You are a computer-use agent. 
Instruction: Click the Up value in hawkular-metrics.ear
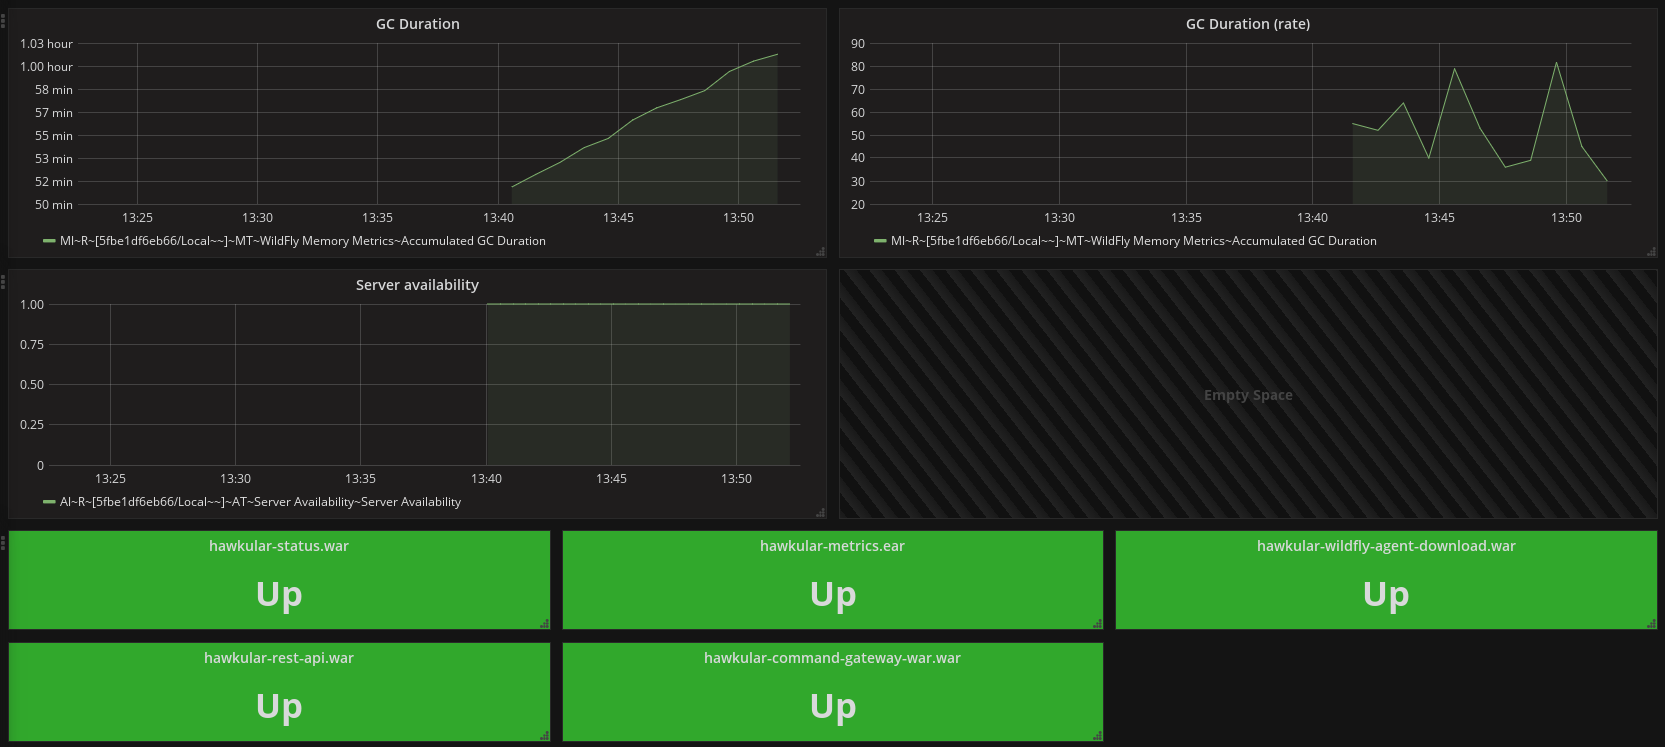833,595
